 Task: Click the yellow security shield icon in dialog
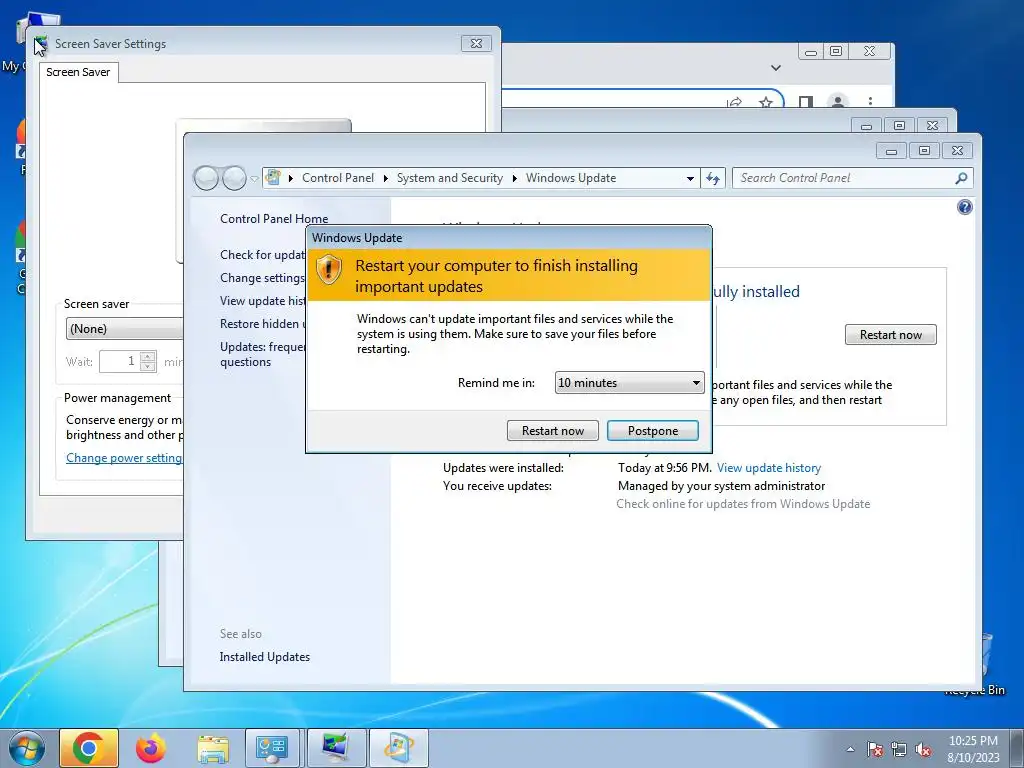329,269
